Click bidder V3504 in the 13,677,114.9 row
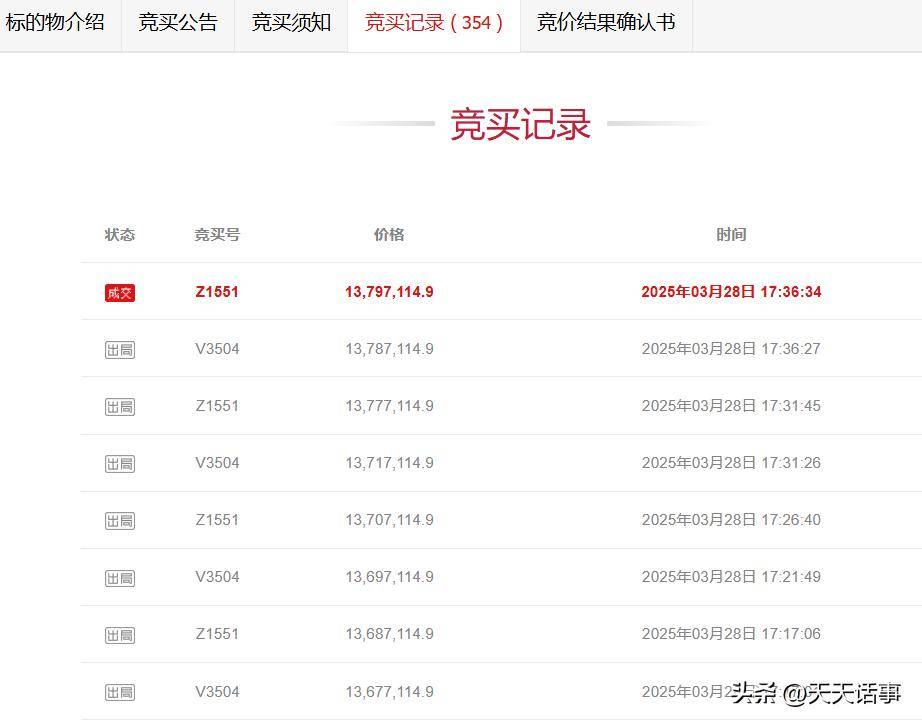Screen dimensions: 922x726 [217, 691]
